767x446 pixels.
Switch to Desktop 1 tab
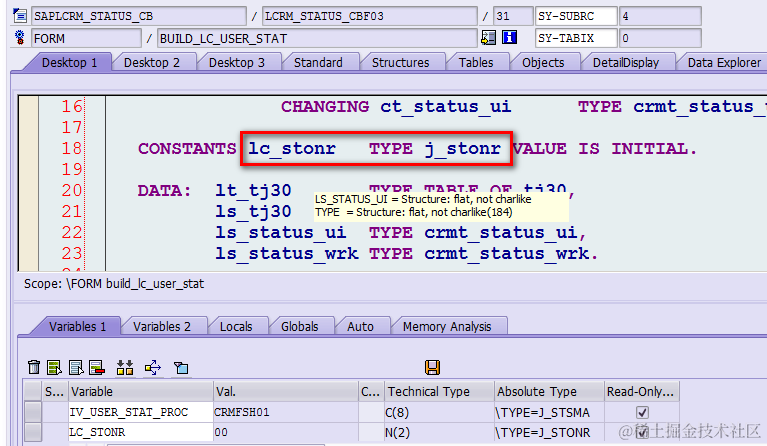point(69,63)
